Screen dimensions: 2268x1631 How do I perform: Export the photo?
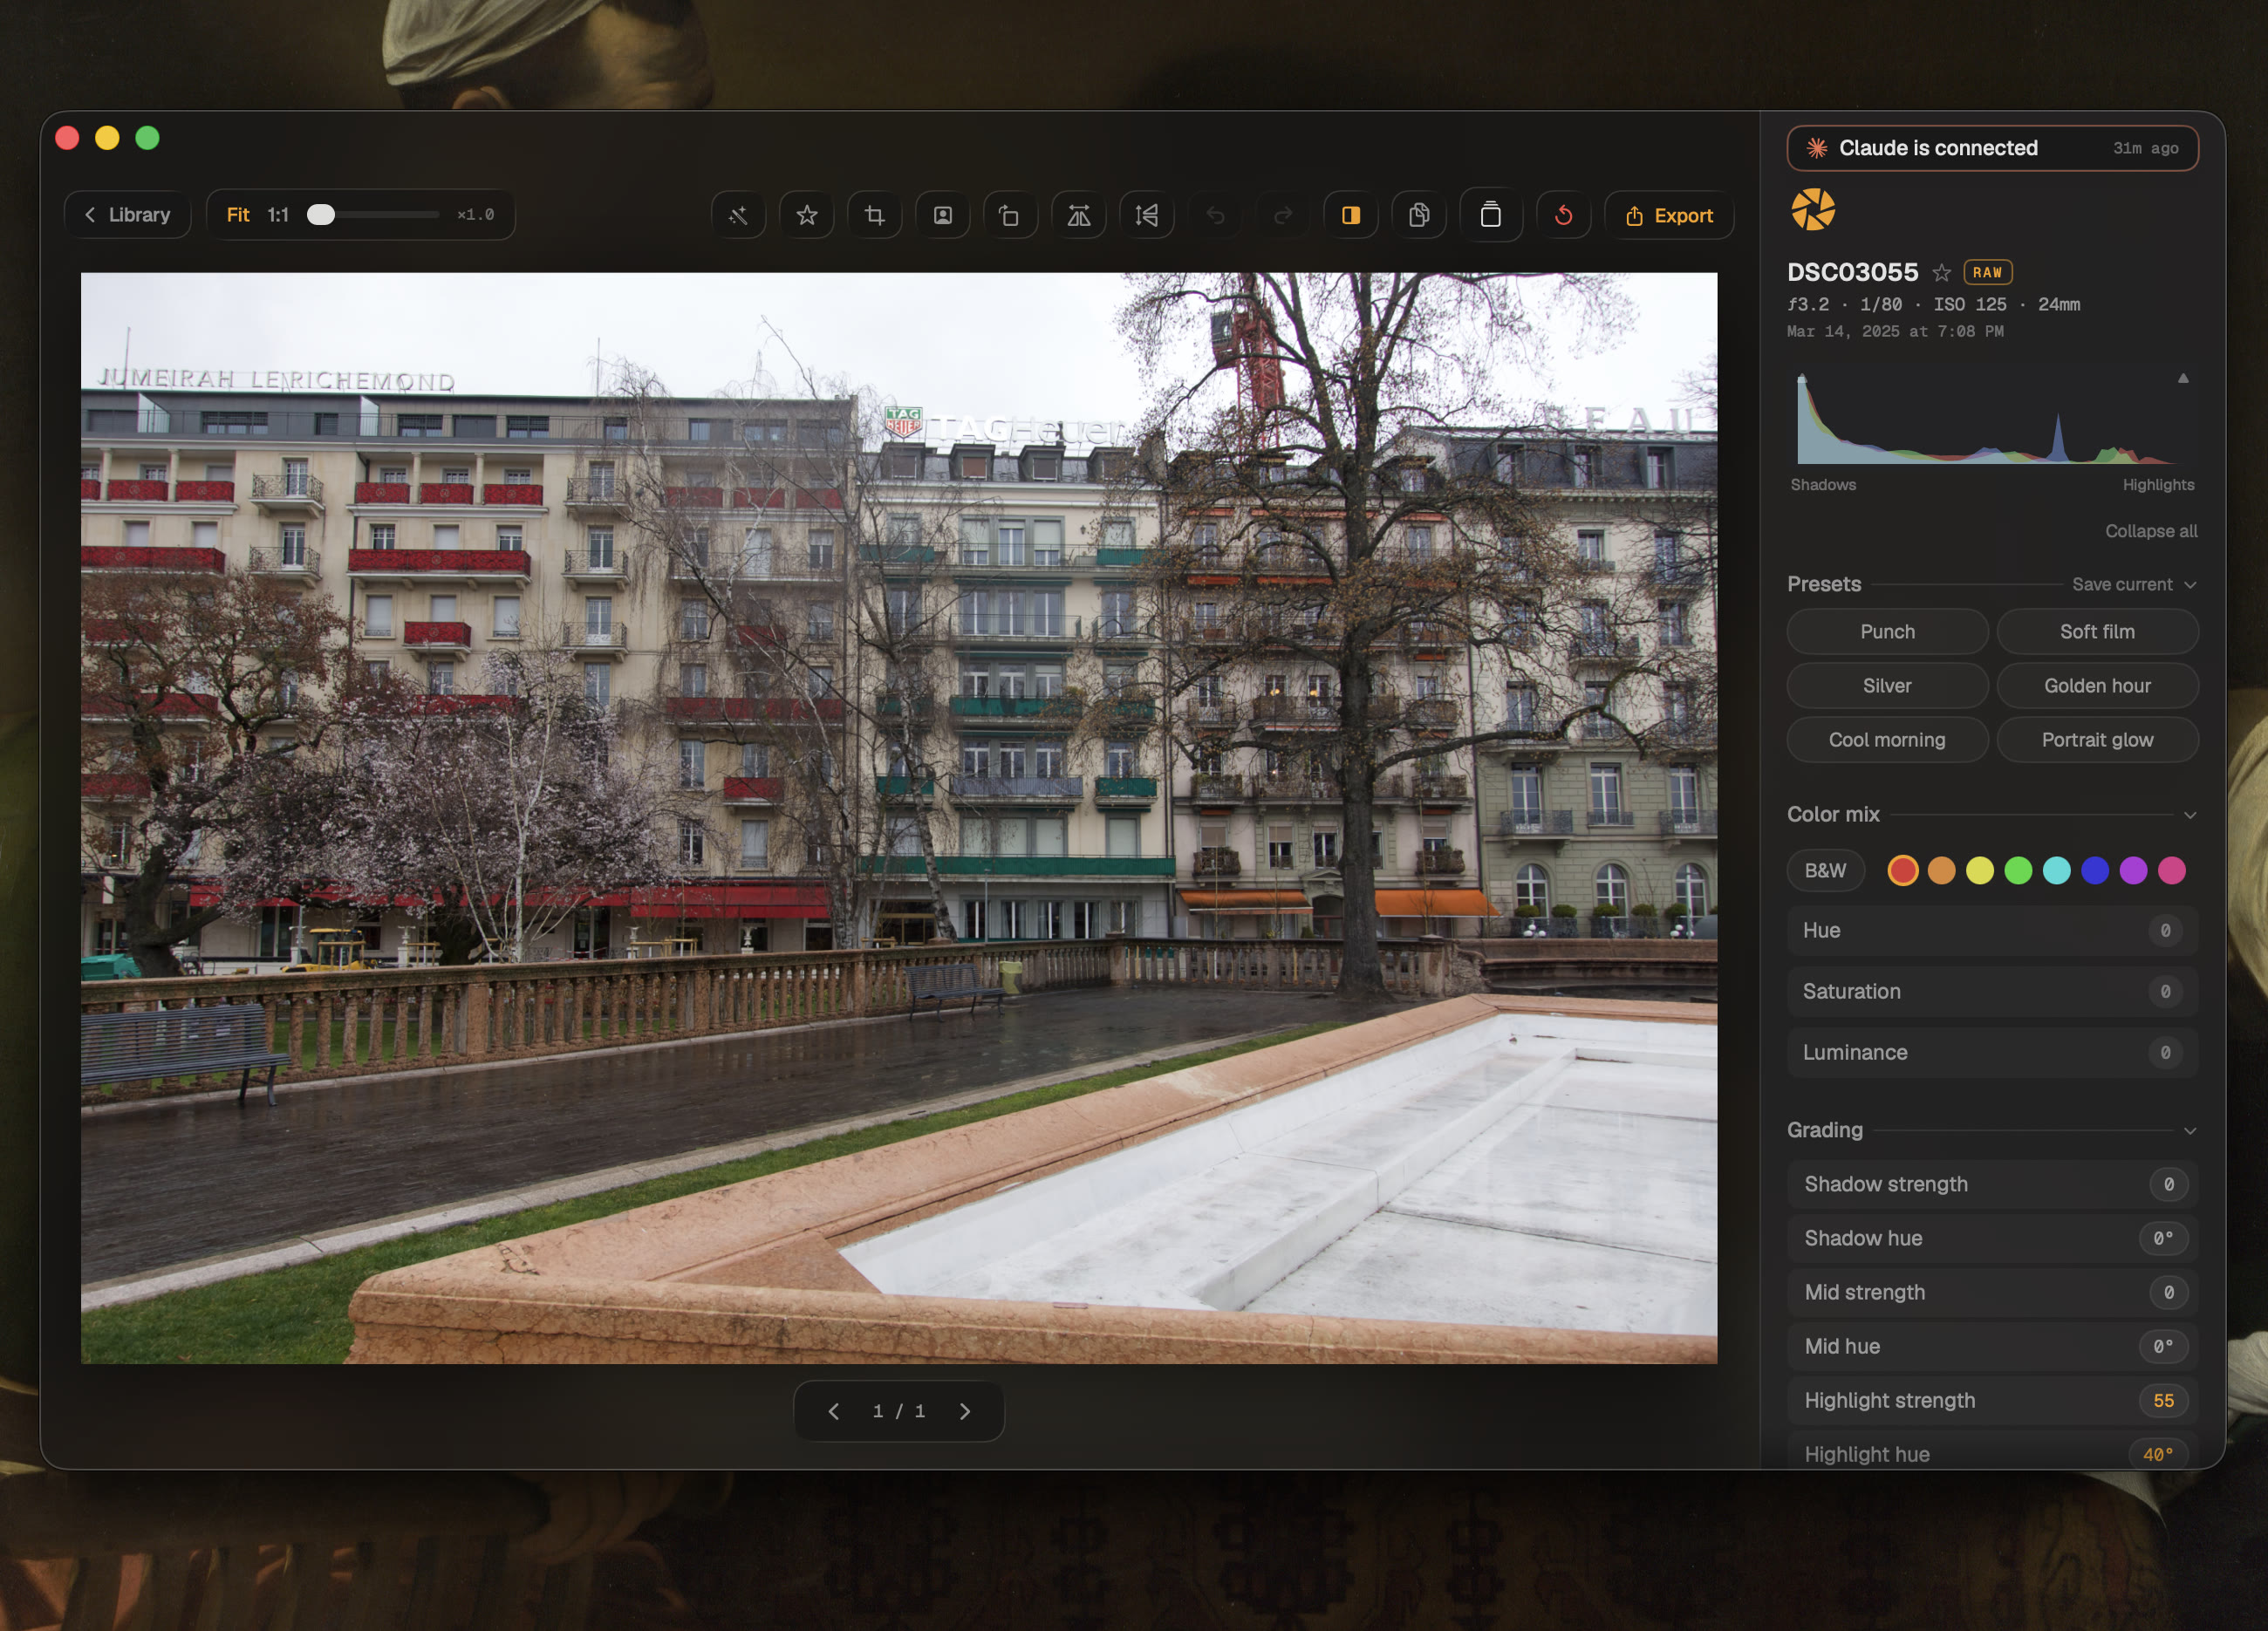pyautogui.click(x=1668, y=215)
